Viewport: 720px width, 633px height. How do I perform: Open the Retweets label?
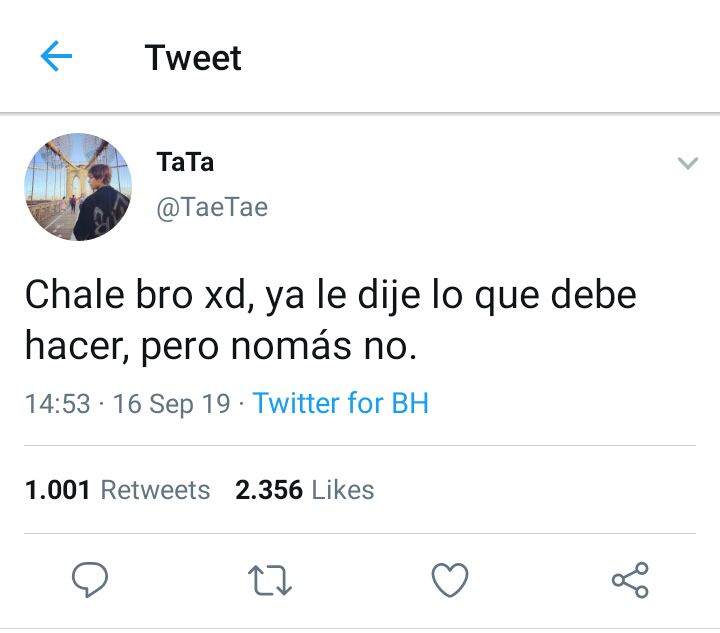(155, 489)
